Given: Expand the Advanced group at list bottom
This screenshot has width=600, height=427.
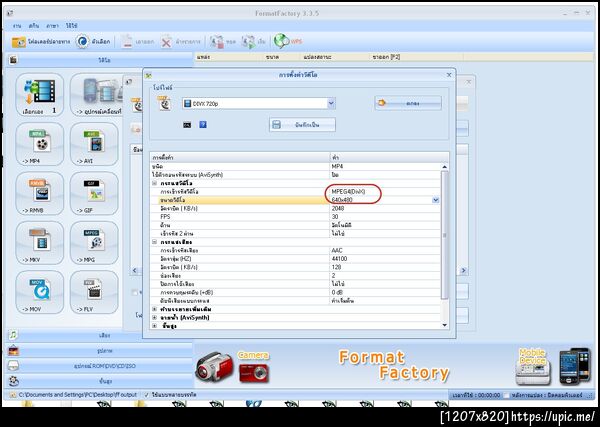Looking at the screenshot, I should tap(155, 326).
